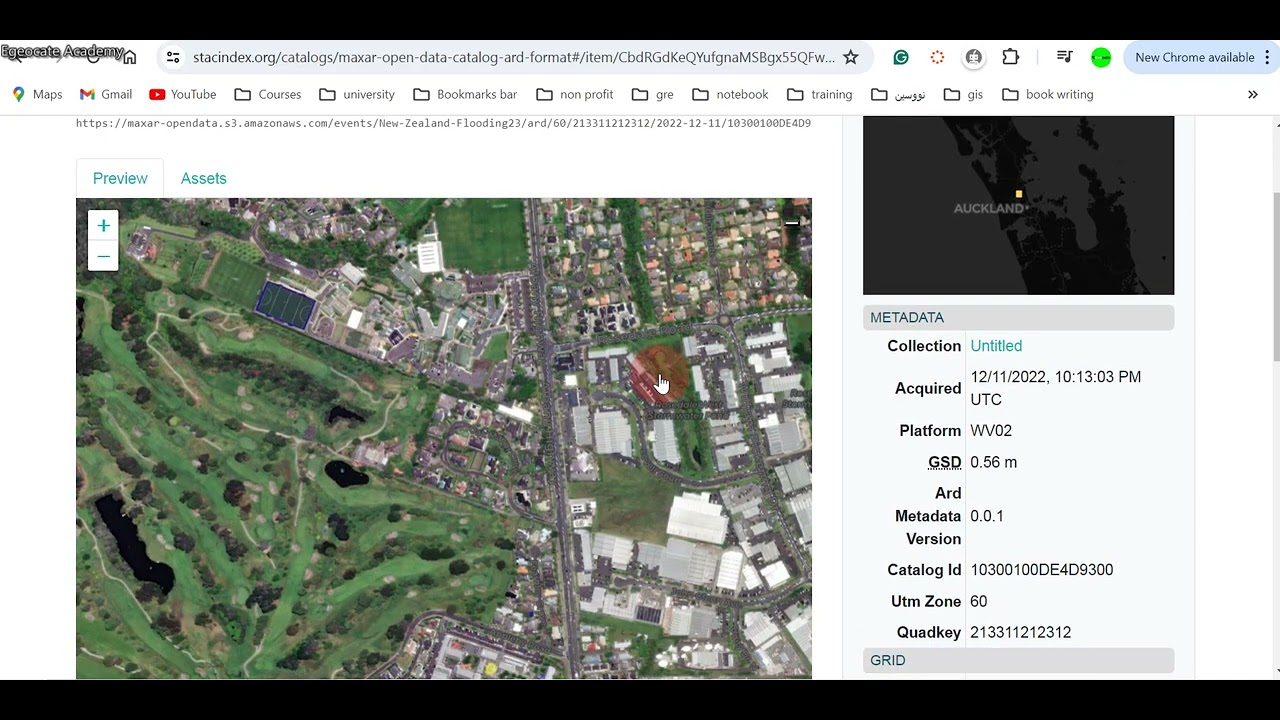Open the Courses bookmark folder
This screenshot has width=1280, height=720.
click(268, 95)
